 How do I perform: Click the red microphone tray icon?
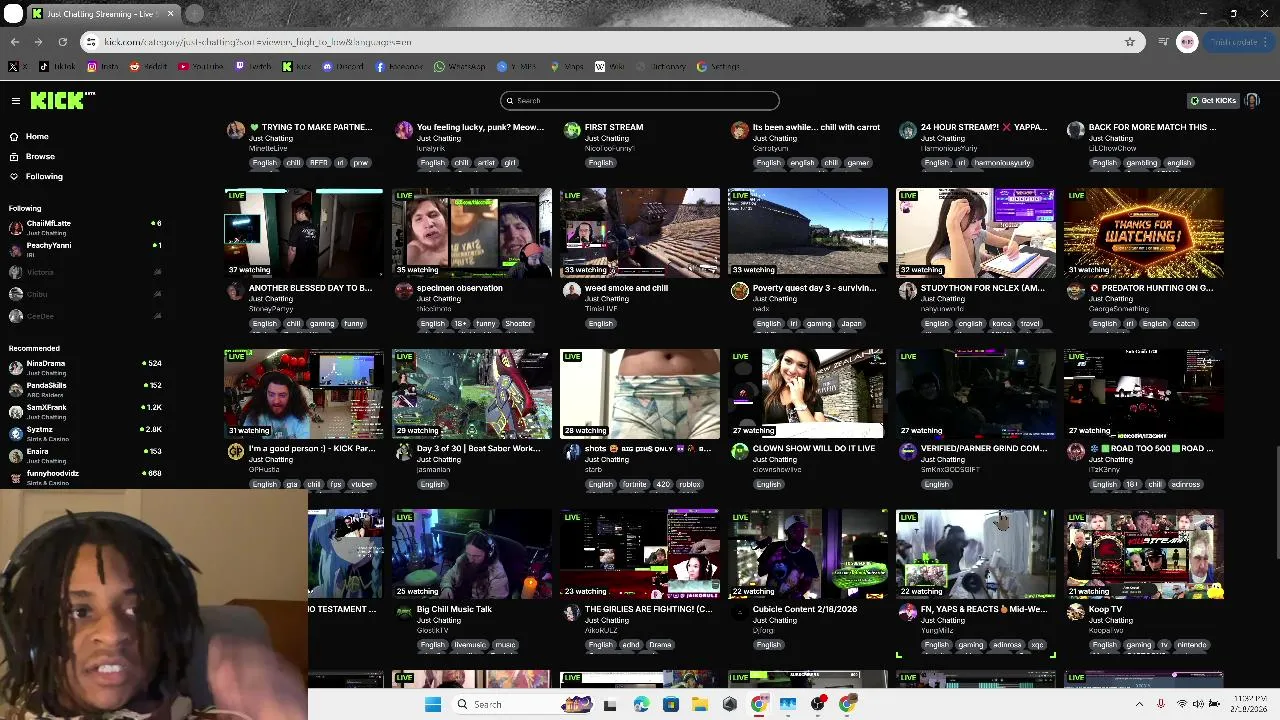coord(1160,704)
